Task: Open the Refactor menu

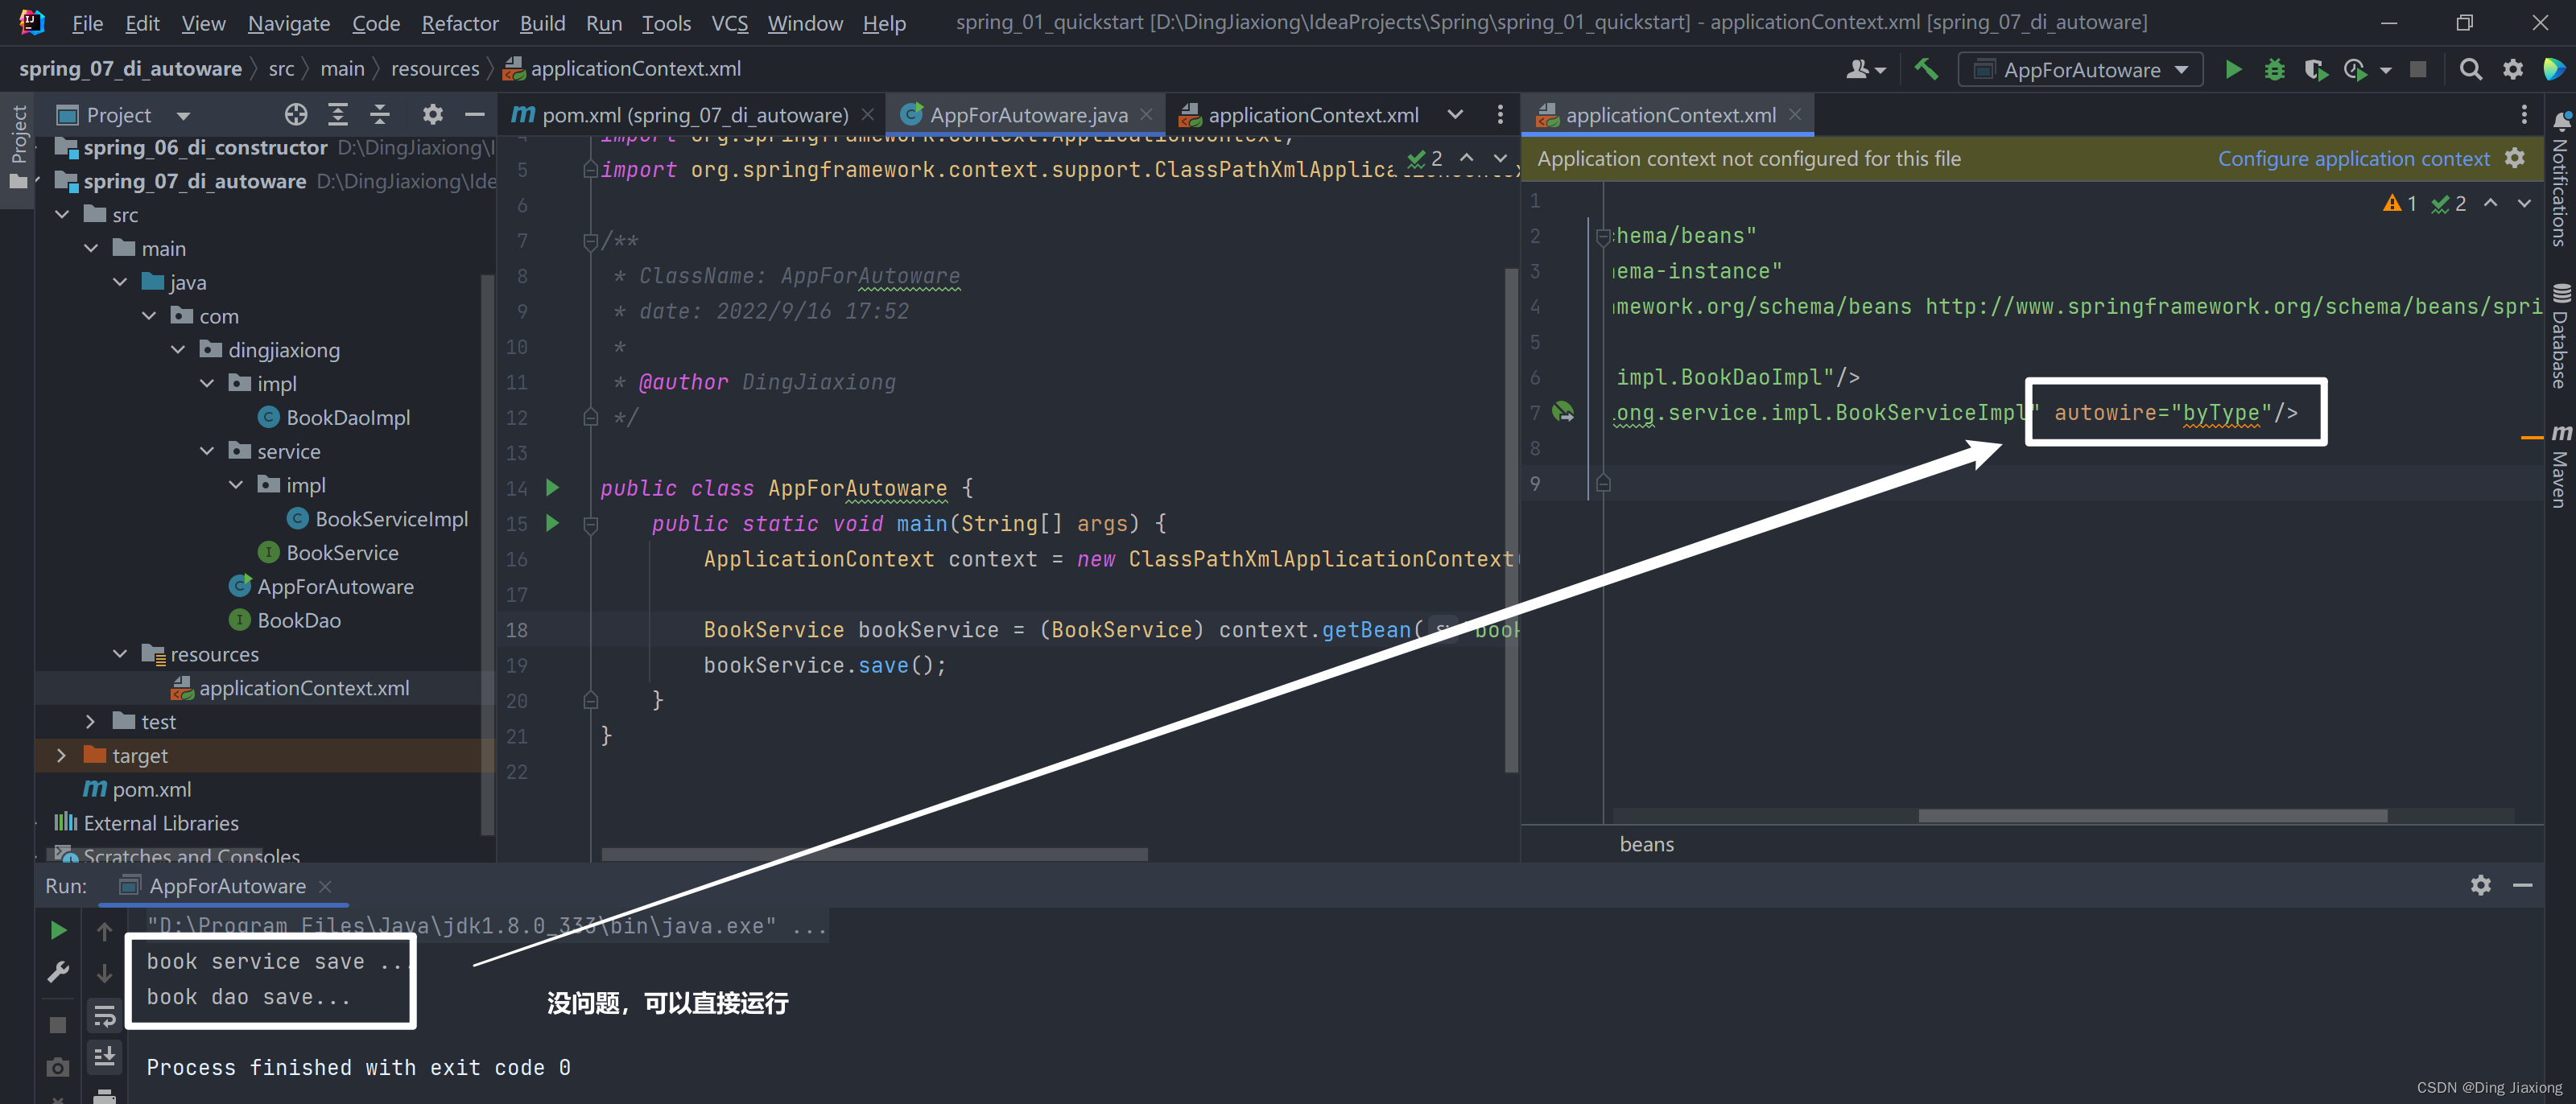Action: coord(459,22)
